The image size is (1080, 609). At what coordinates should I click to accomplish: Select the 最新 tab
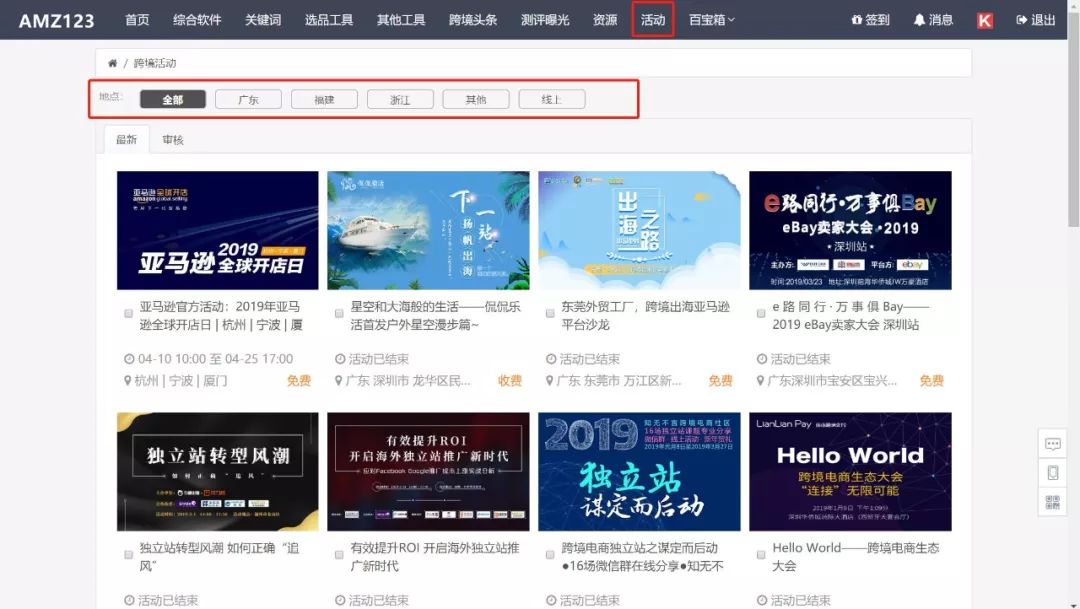click(125, 139)
